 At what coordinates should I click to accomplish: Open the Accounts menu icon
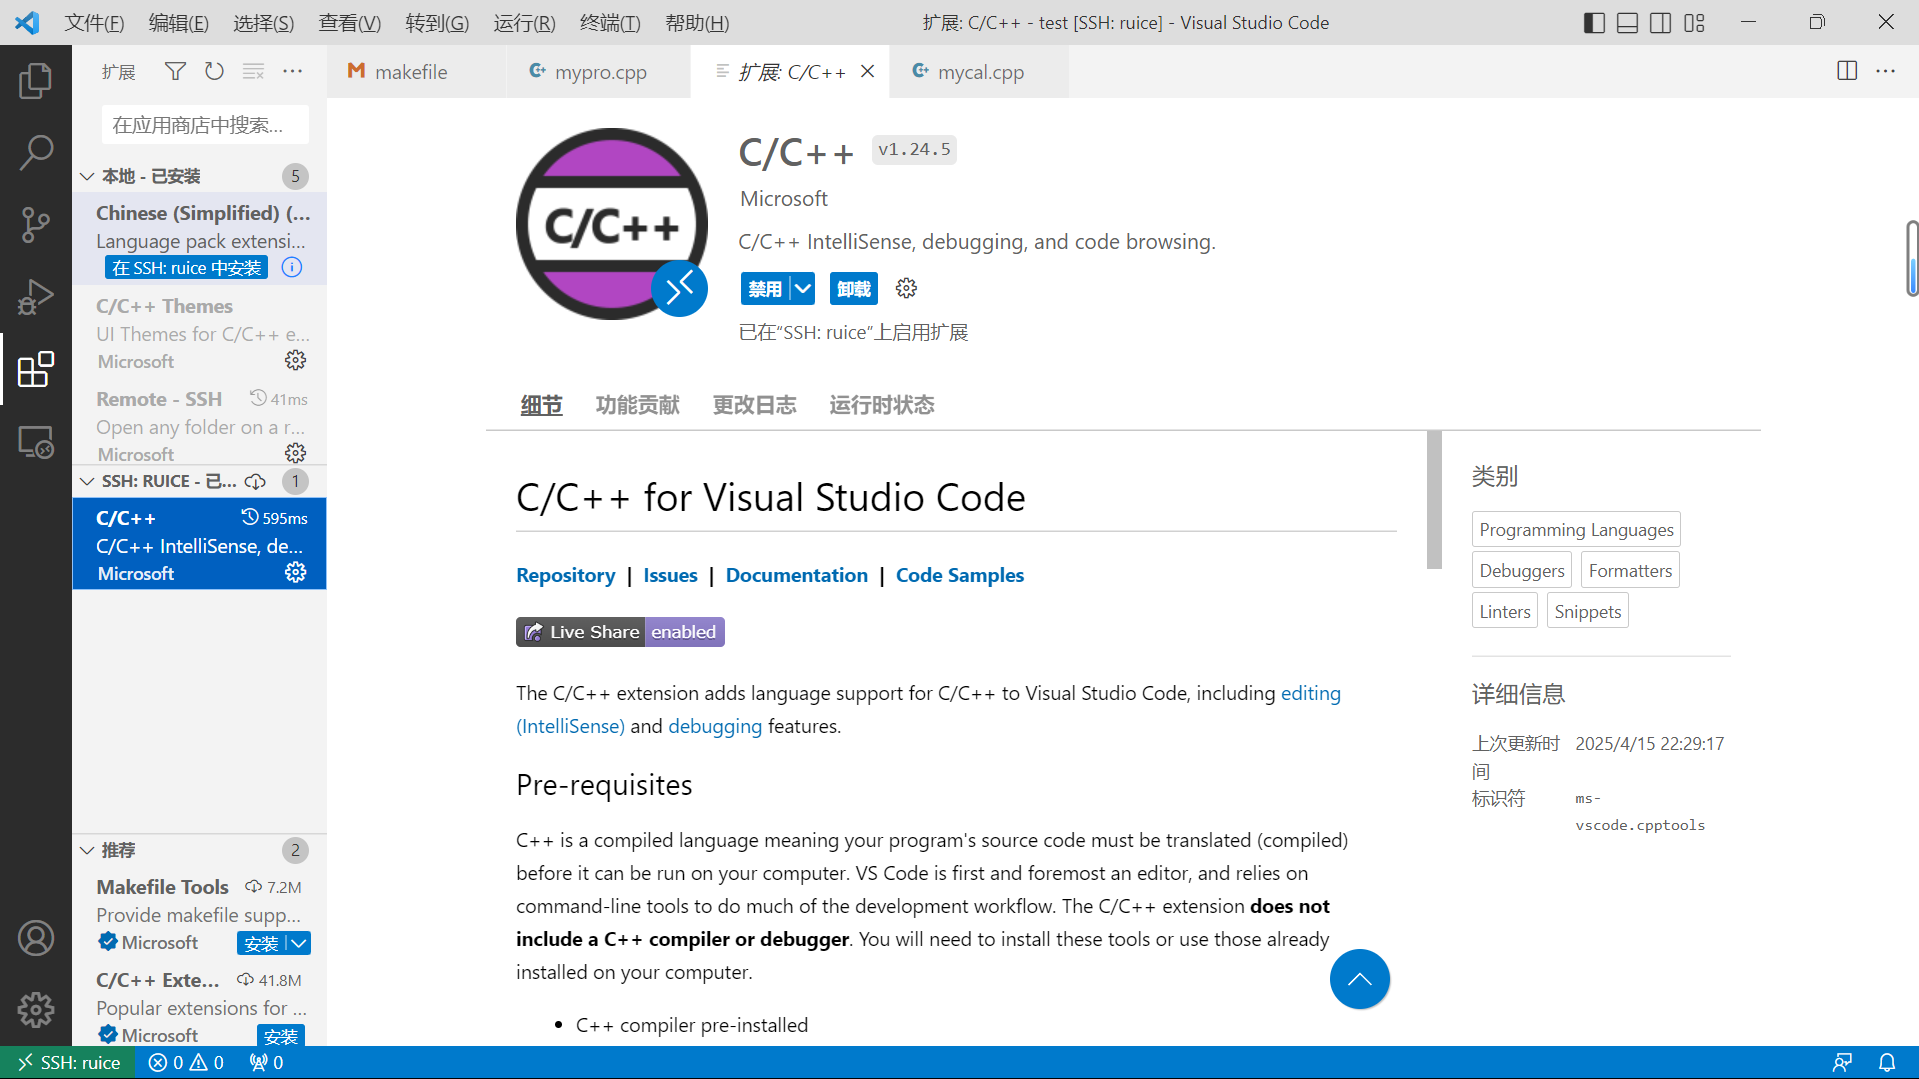(36, 938)
